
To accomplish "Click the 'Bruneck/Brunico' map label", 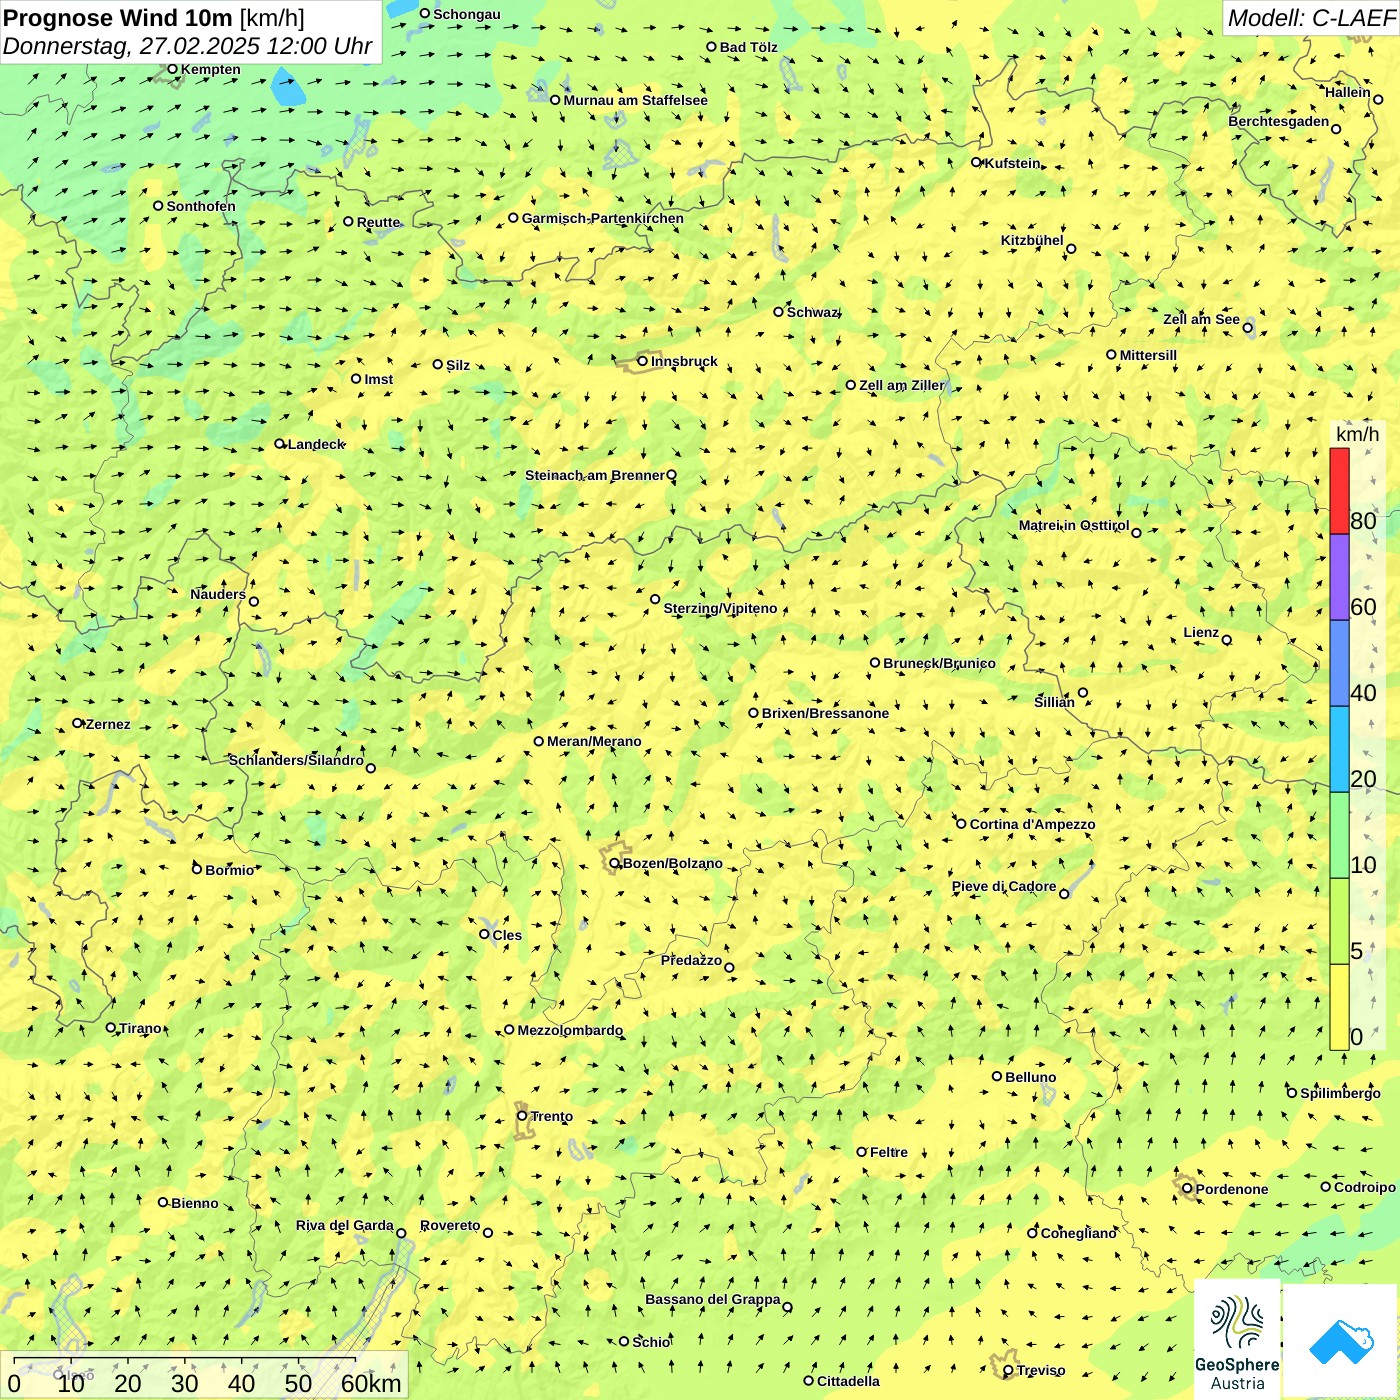I will [939, 663].
